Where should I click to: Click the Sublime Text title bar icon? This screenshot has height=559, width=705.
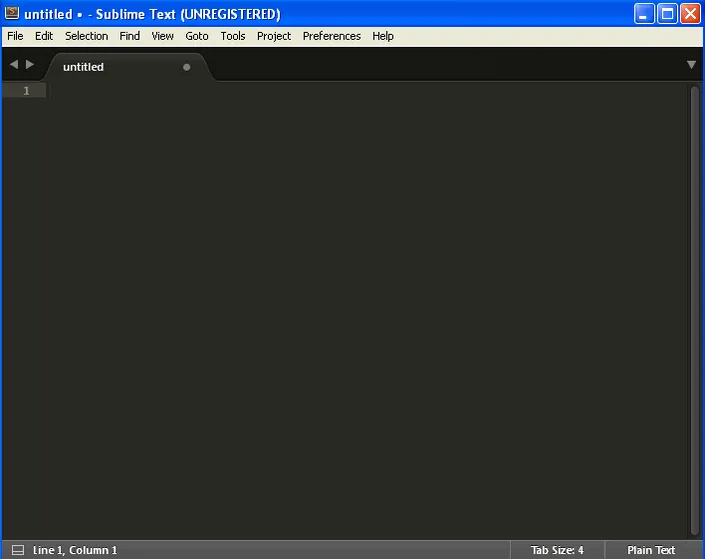(x=12, y=13)
